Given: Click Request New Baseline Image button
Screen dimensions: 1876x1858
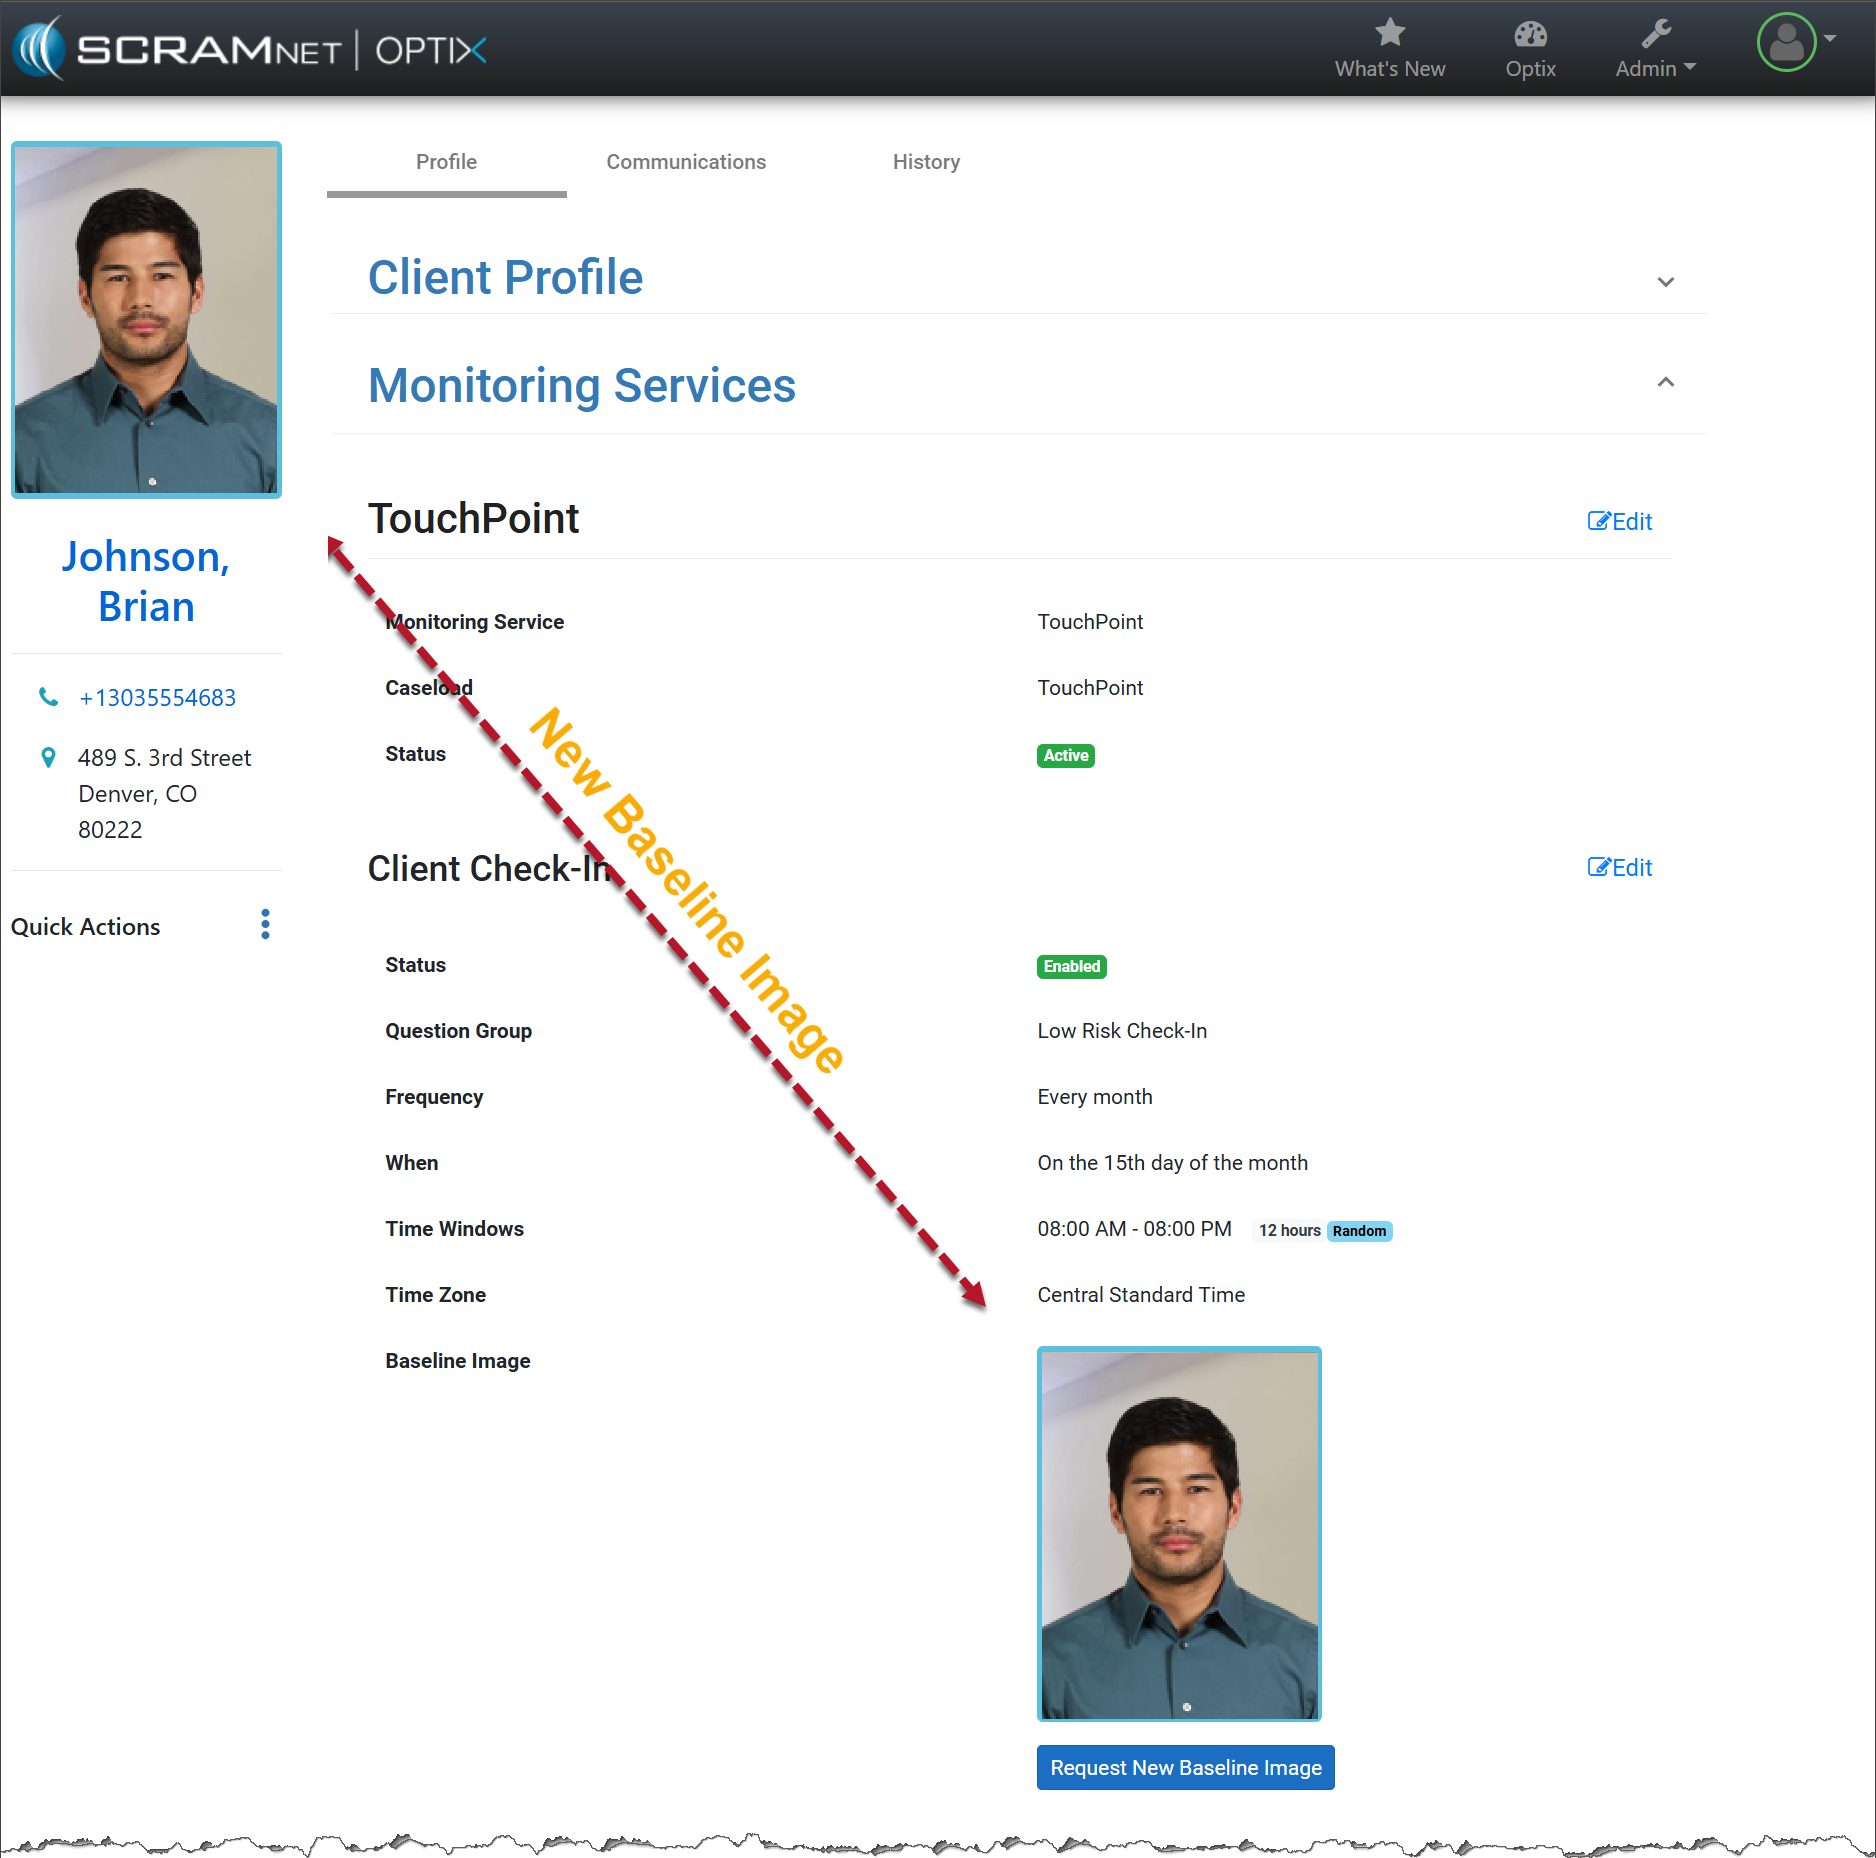Looking at the screenshot, I should (1185, 1768).
